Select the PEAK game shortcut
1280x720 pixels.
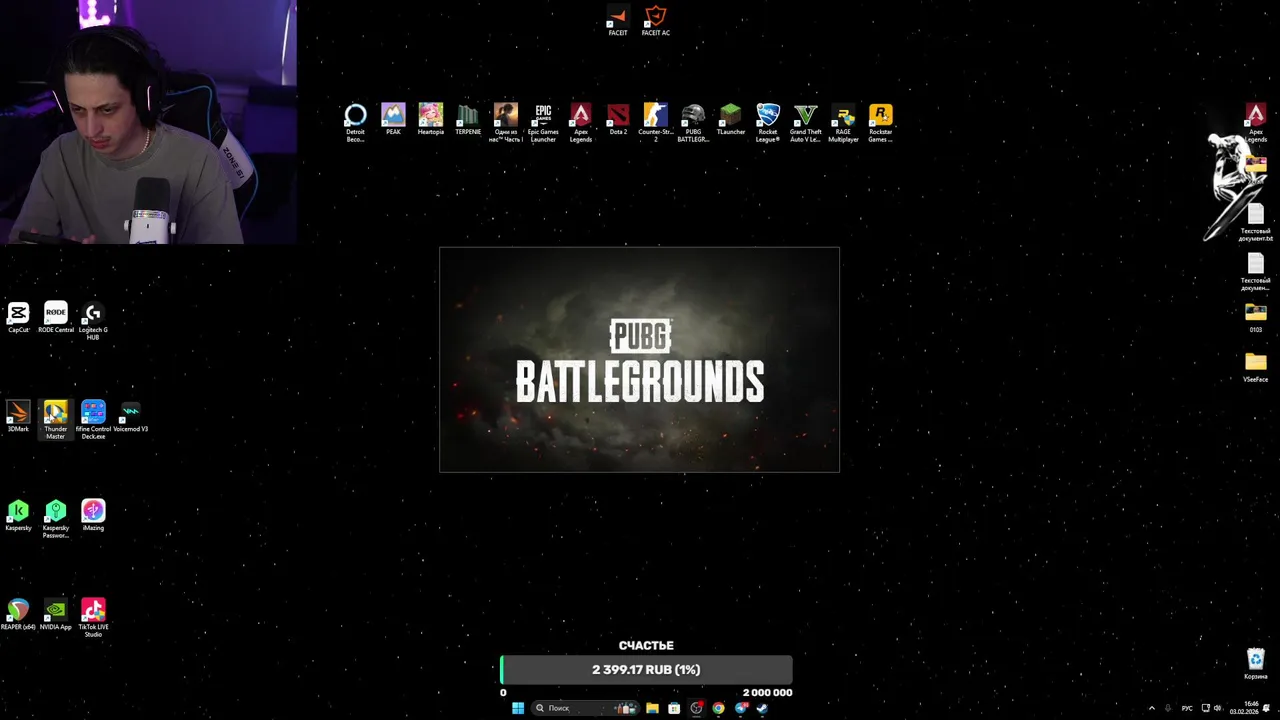pos(393,120)
